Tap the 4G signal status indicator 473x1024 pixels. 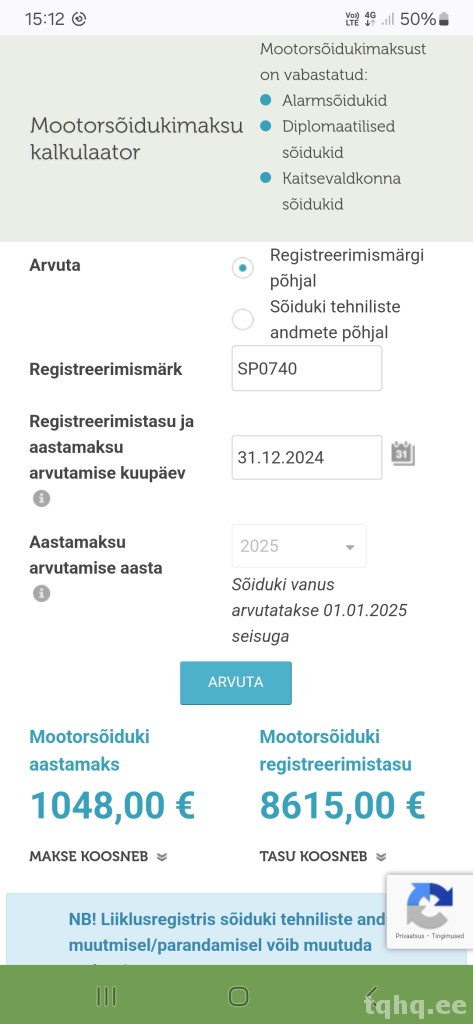[x=370, y=19]
